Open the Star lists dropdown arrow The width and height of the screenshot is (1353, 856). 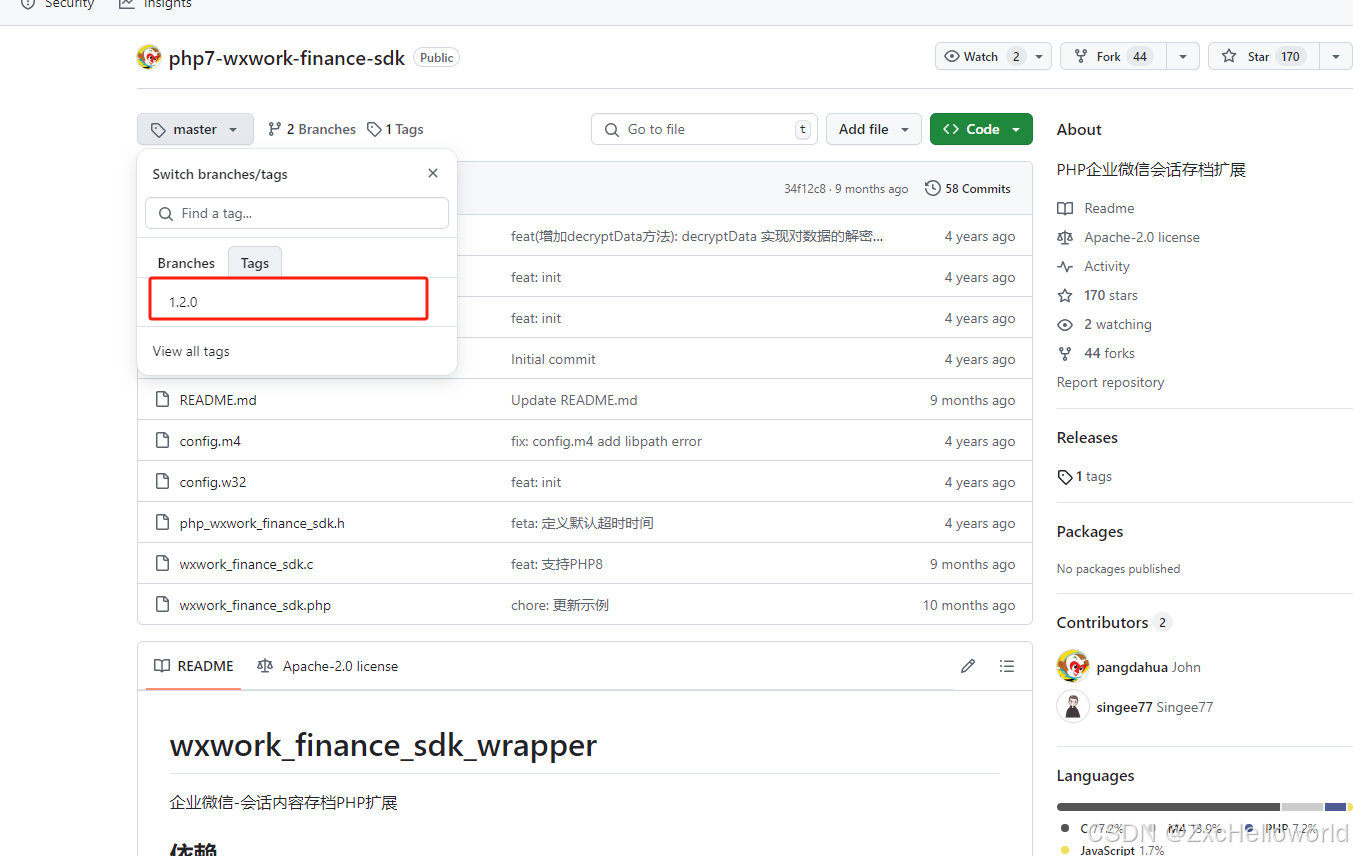(1336, 57)
